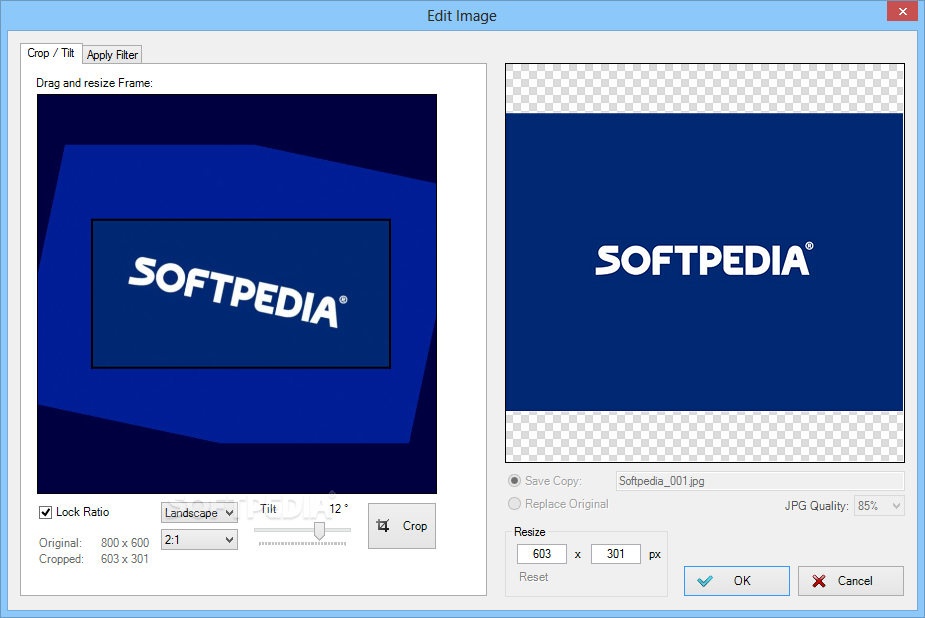The width and height of the screenshot is (925, 618).
Task: Click the Crop button
Action: (x=402, y=526)
